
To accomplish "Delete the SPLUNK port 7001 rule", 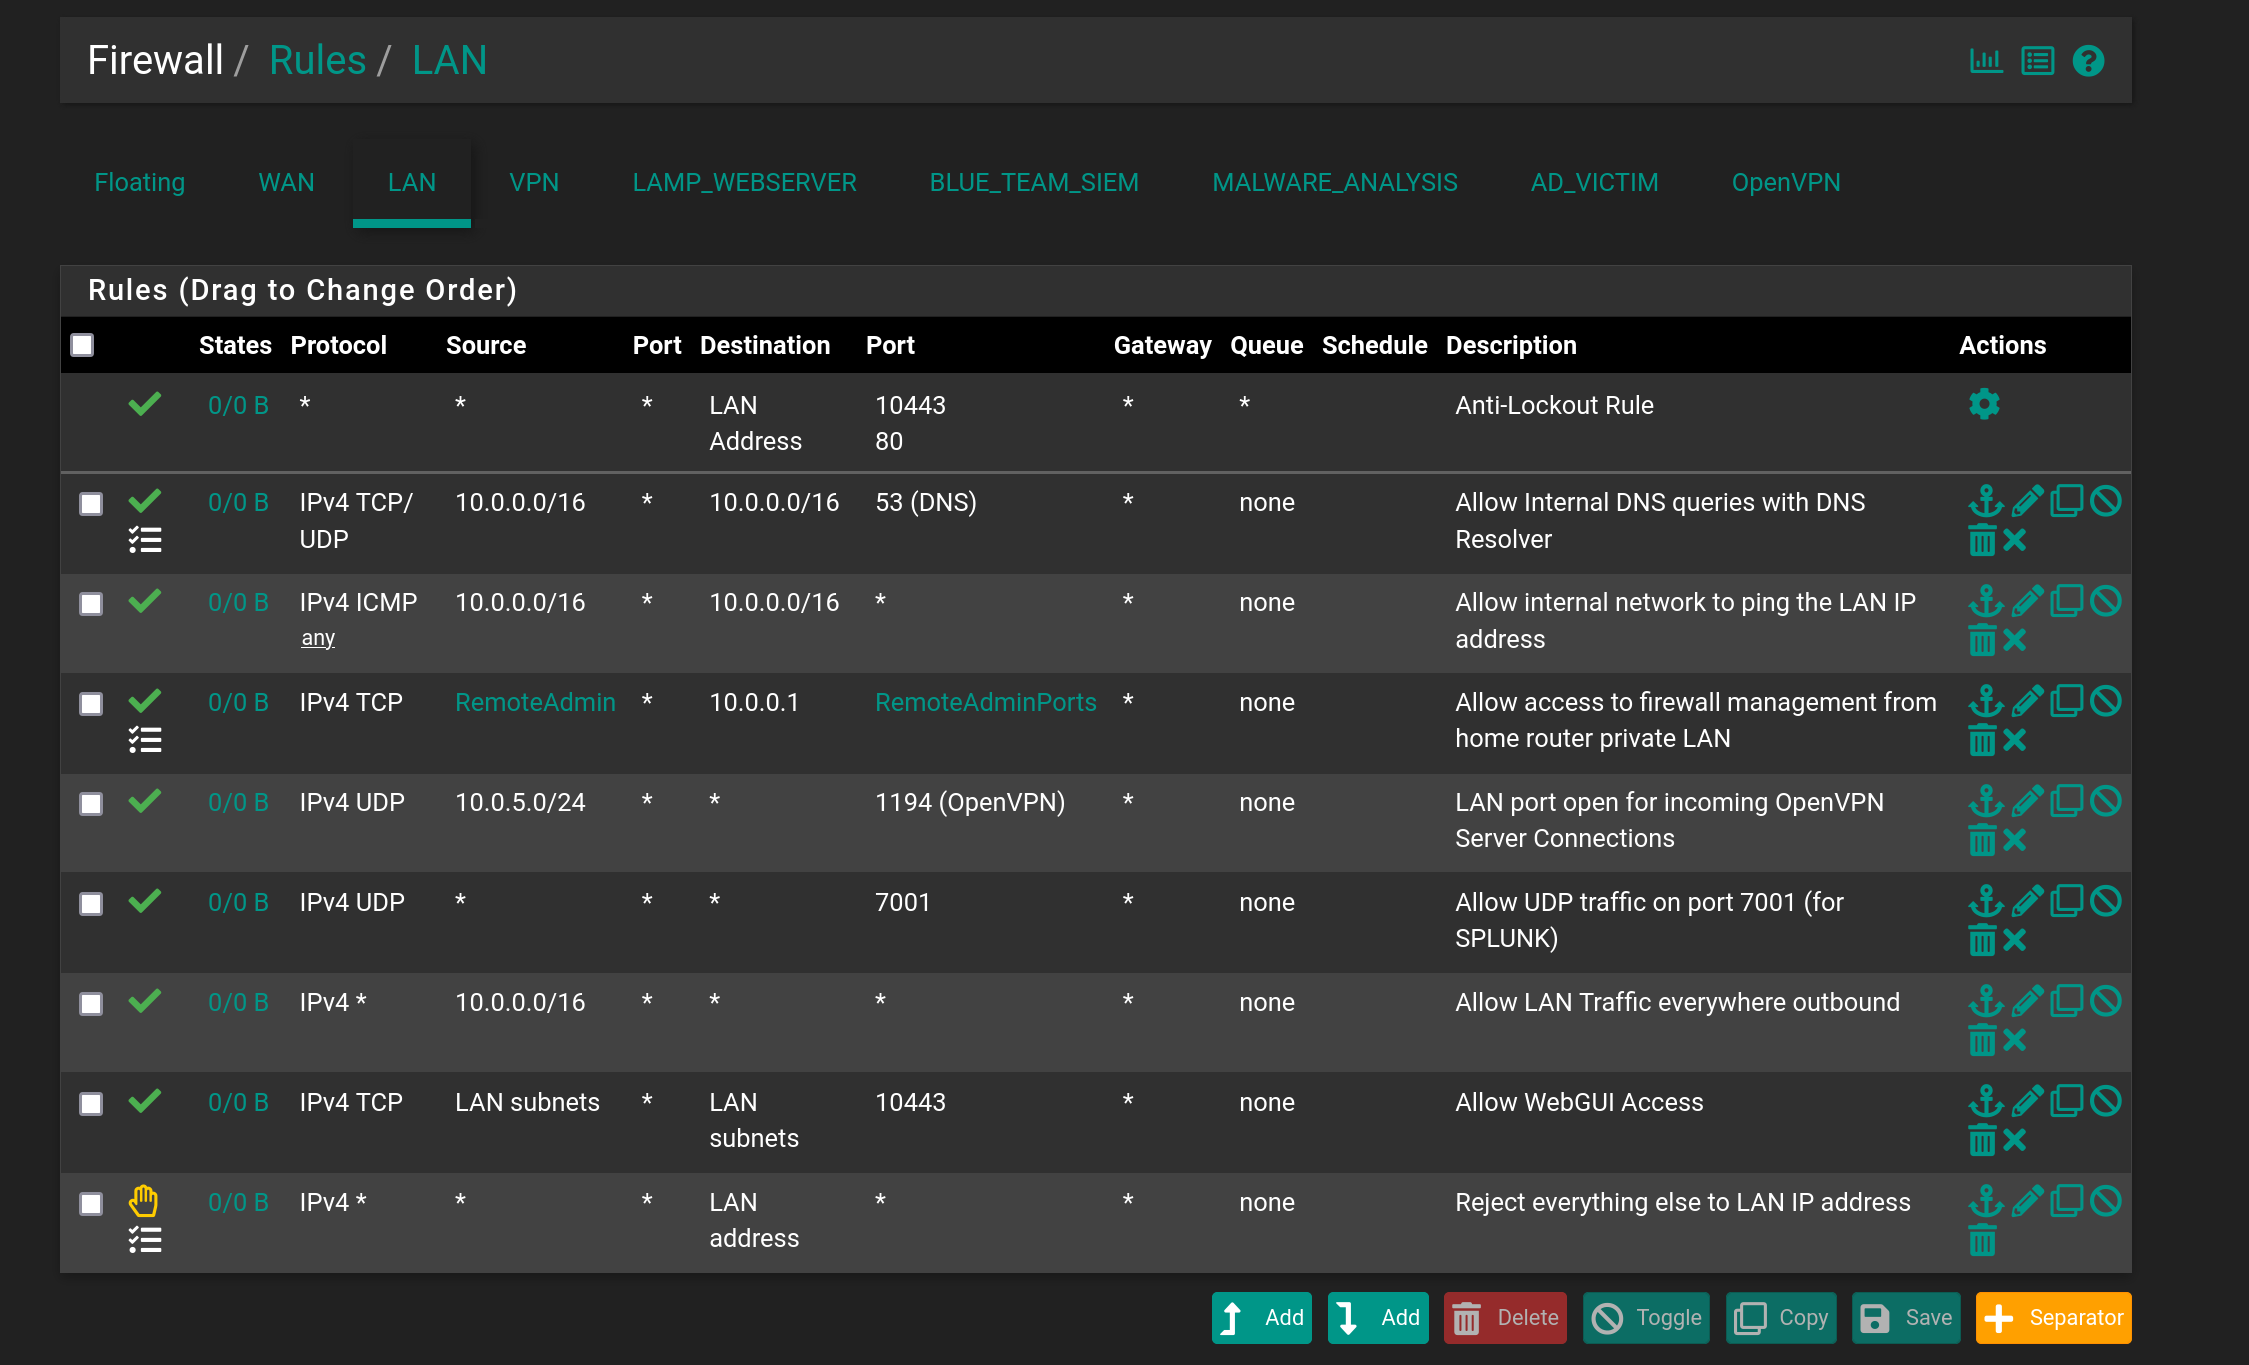I will 1982,940.
